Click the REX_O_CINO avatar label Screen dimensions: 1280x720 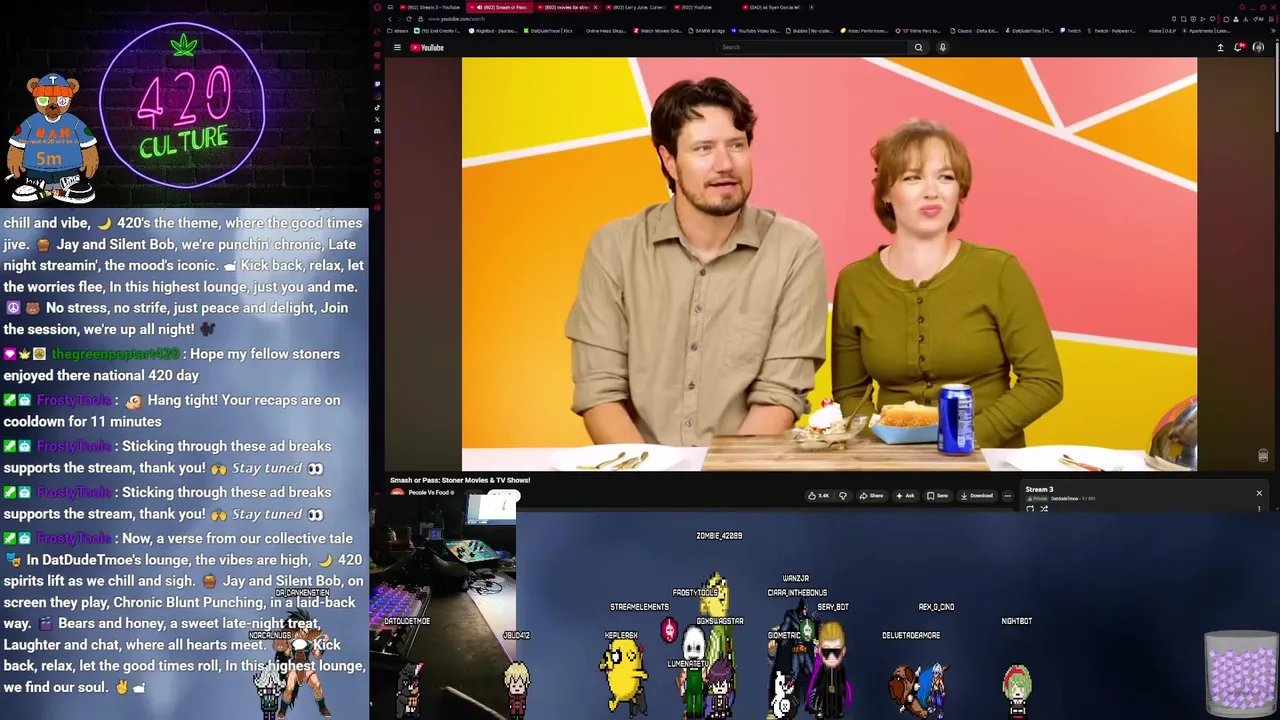pyautogui.click(x=936, y=607)
